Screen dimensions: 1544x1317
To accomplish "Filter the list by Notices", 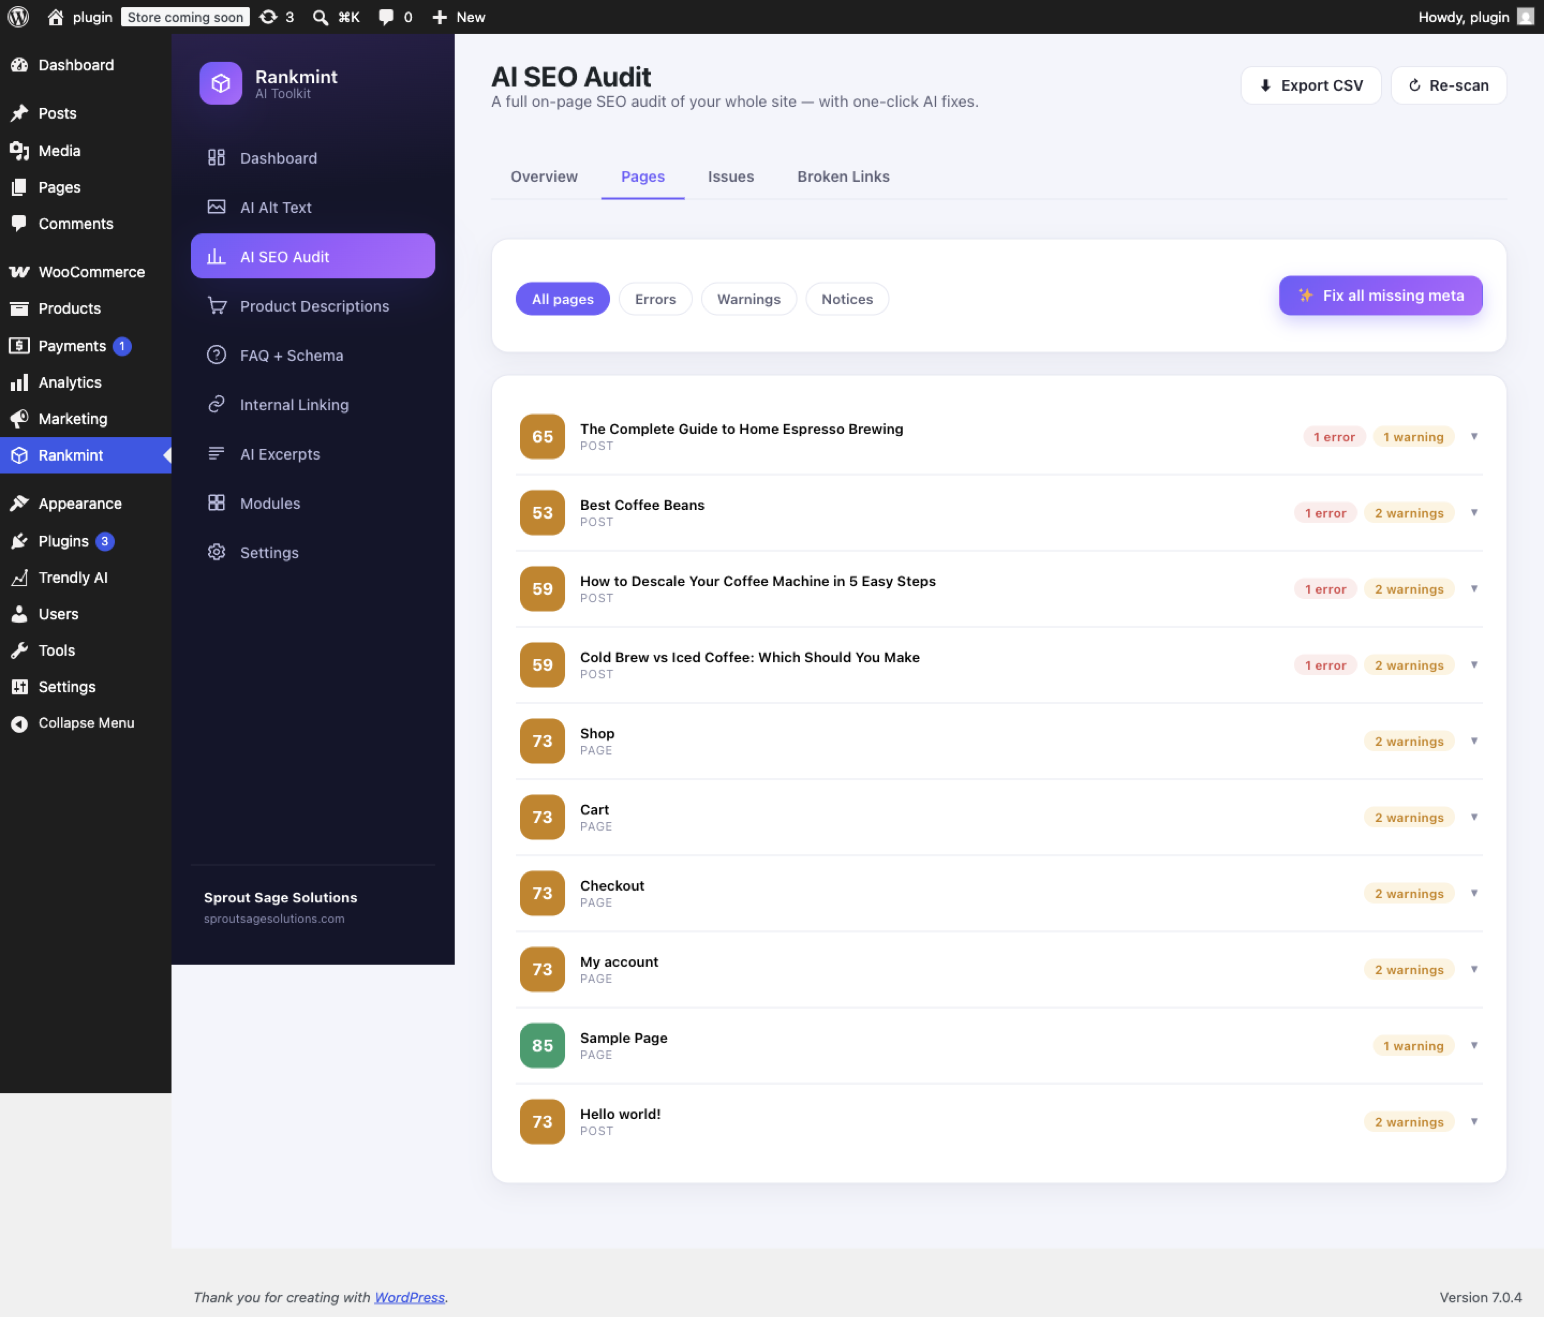I will pos(847,299).
